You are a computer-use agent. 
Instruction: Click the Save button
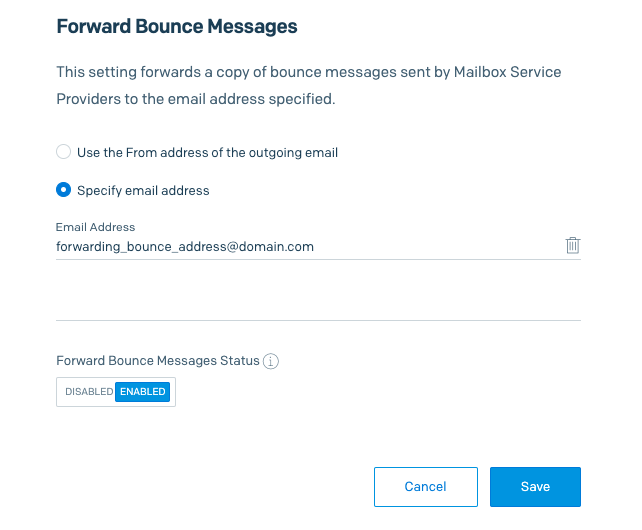click(x=535, y=487)
